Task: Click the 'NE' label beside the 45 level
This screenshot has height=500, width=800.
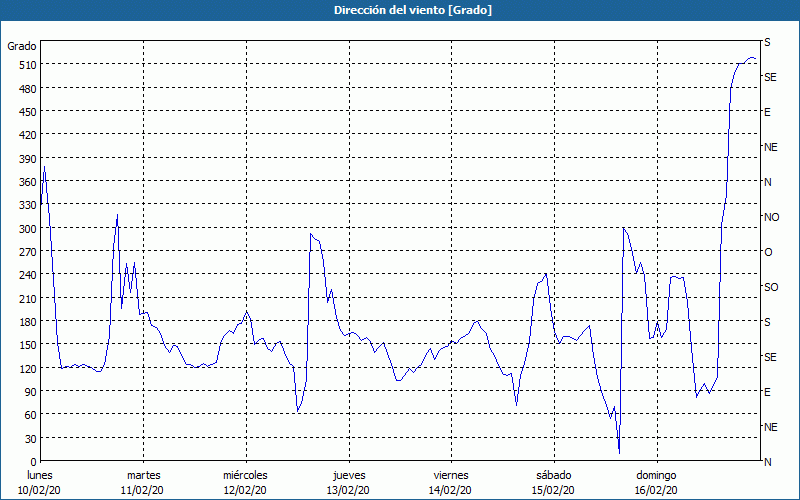Action: (771, 427)
